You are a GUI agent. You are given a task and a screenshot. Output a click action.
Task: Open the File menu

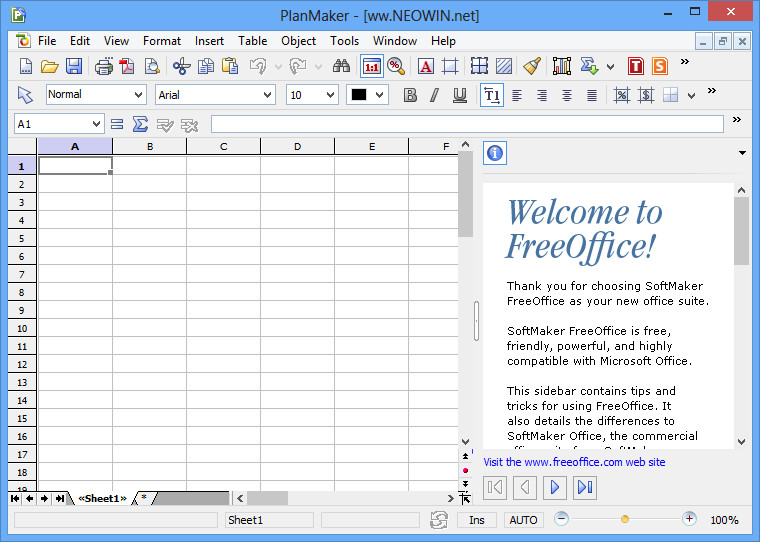click(x=47, y=41)
